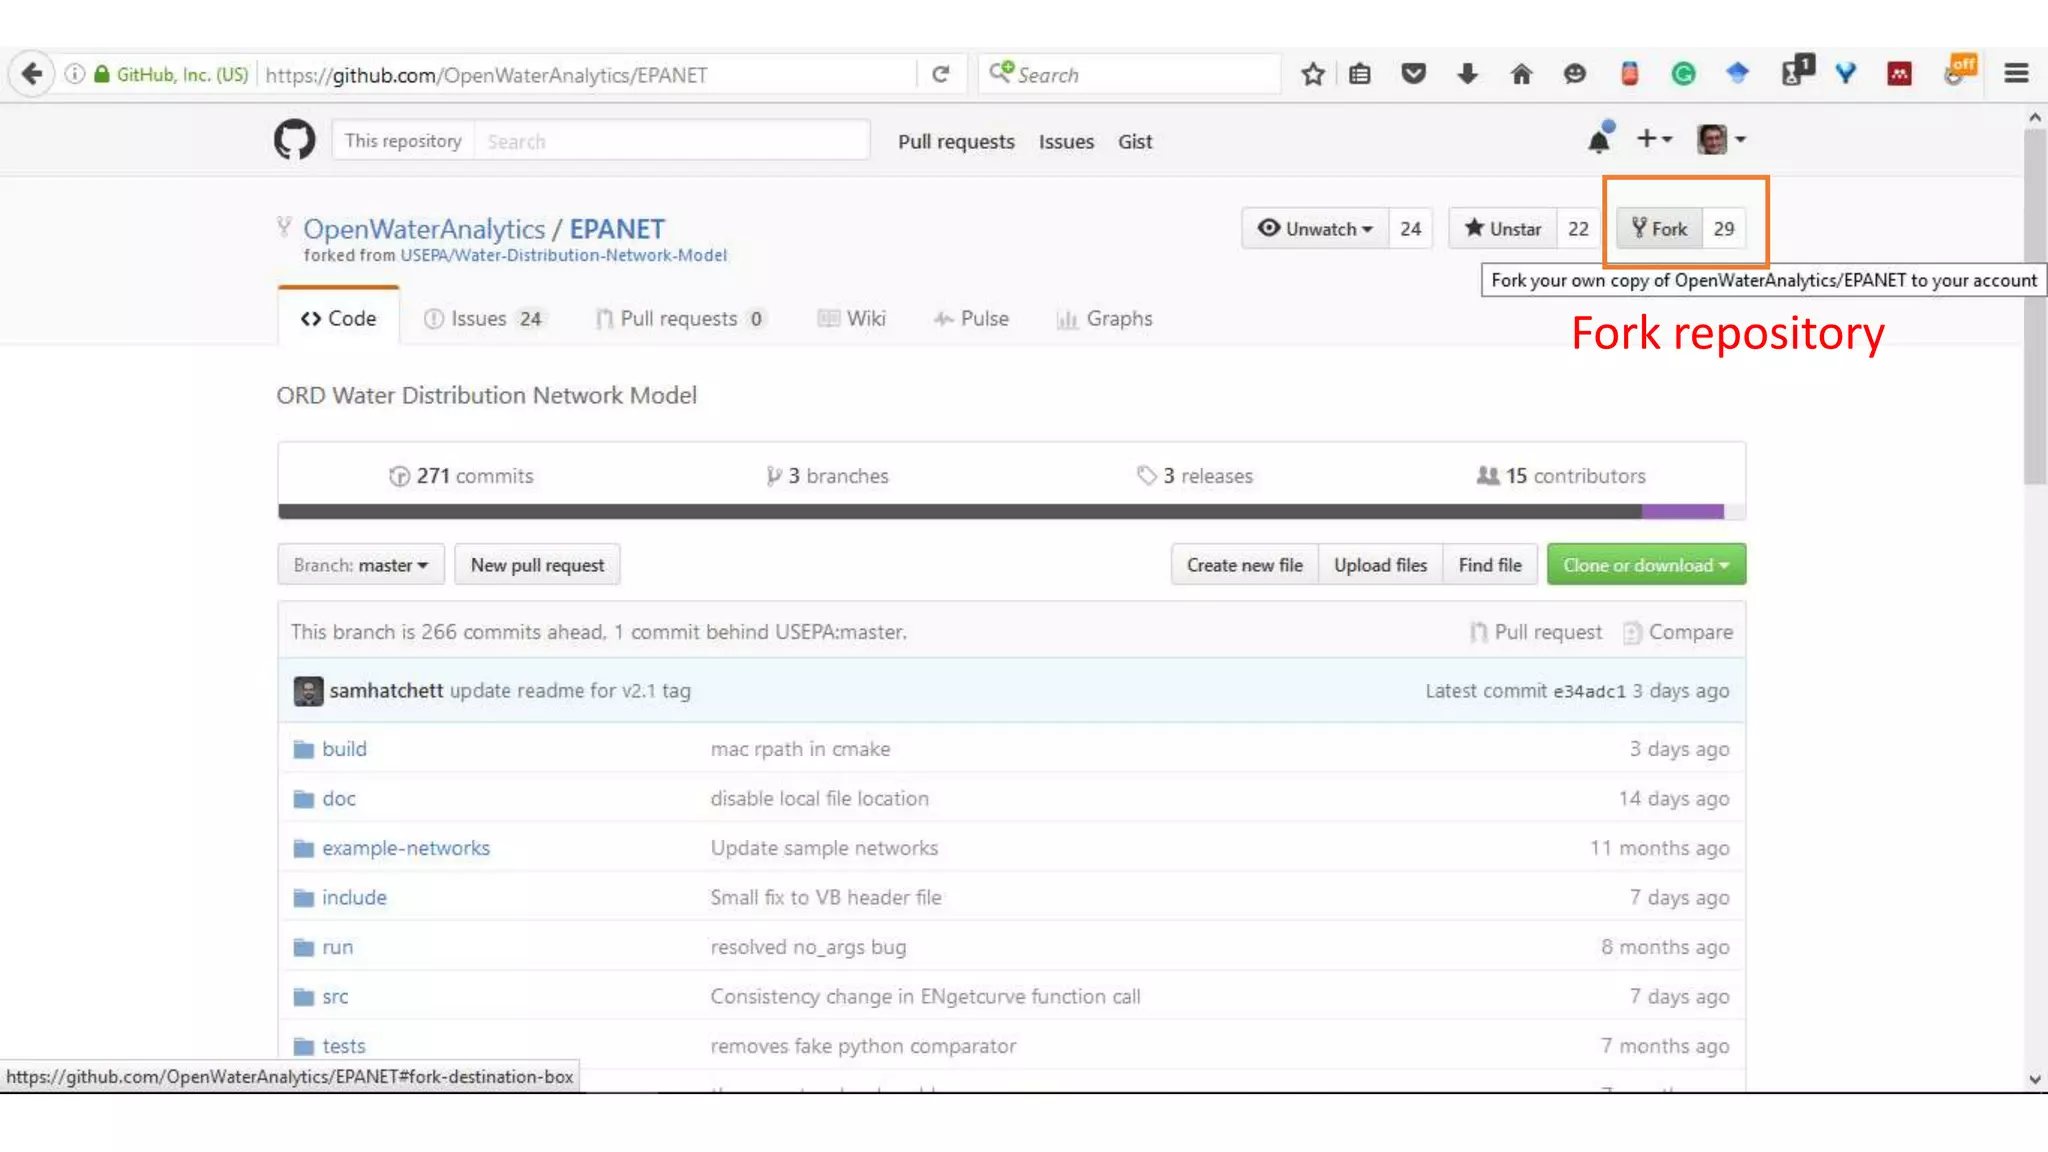2048x1152 pixels.
Task: Open the OpenWaterAnalytics owner link
Action: click(x=424, y=229)
